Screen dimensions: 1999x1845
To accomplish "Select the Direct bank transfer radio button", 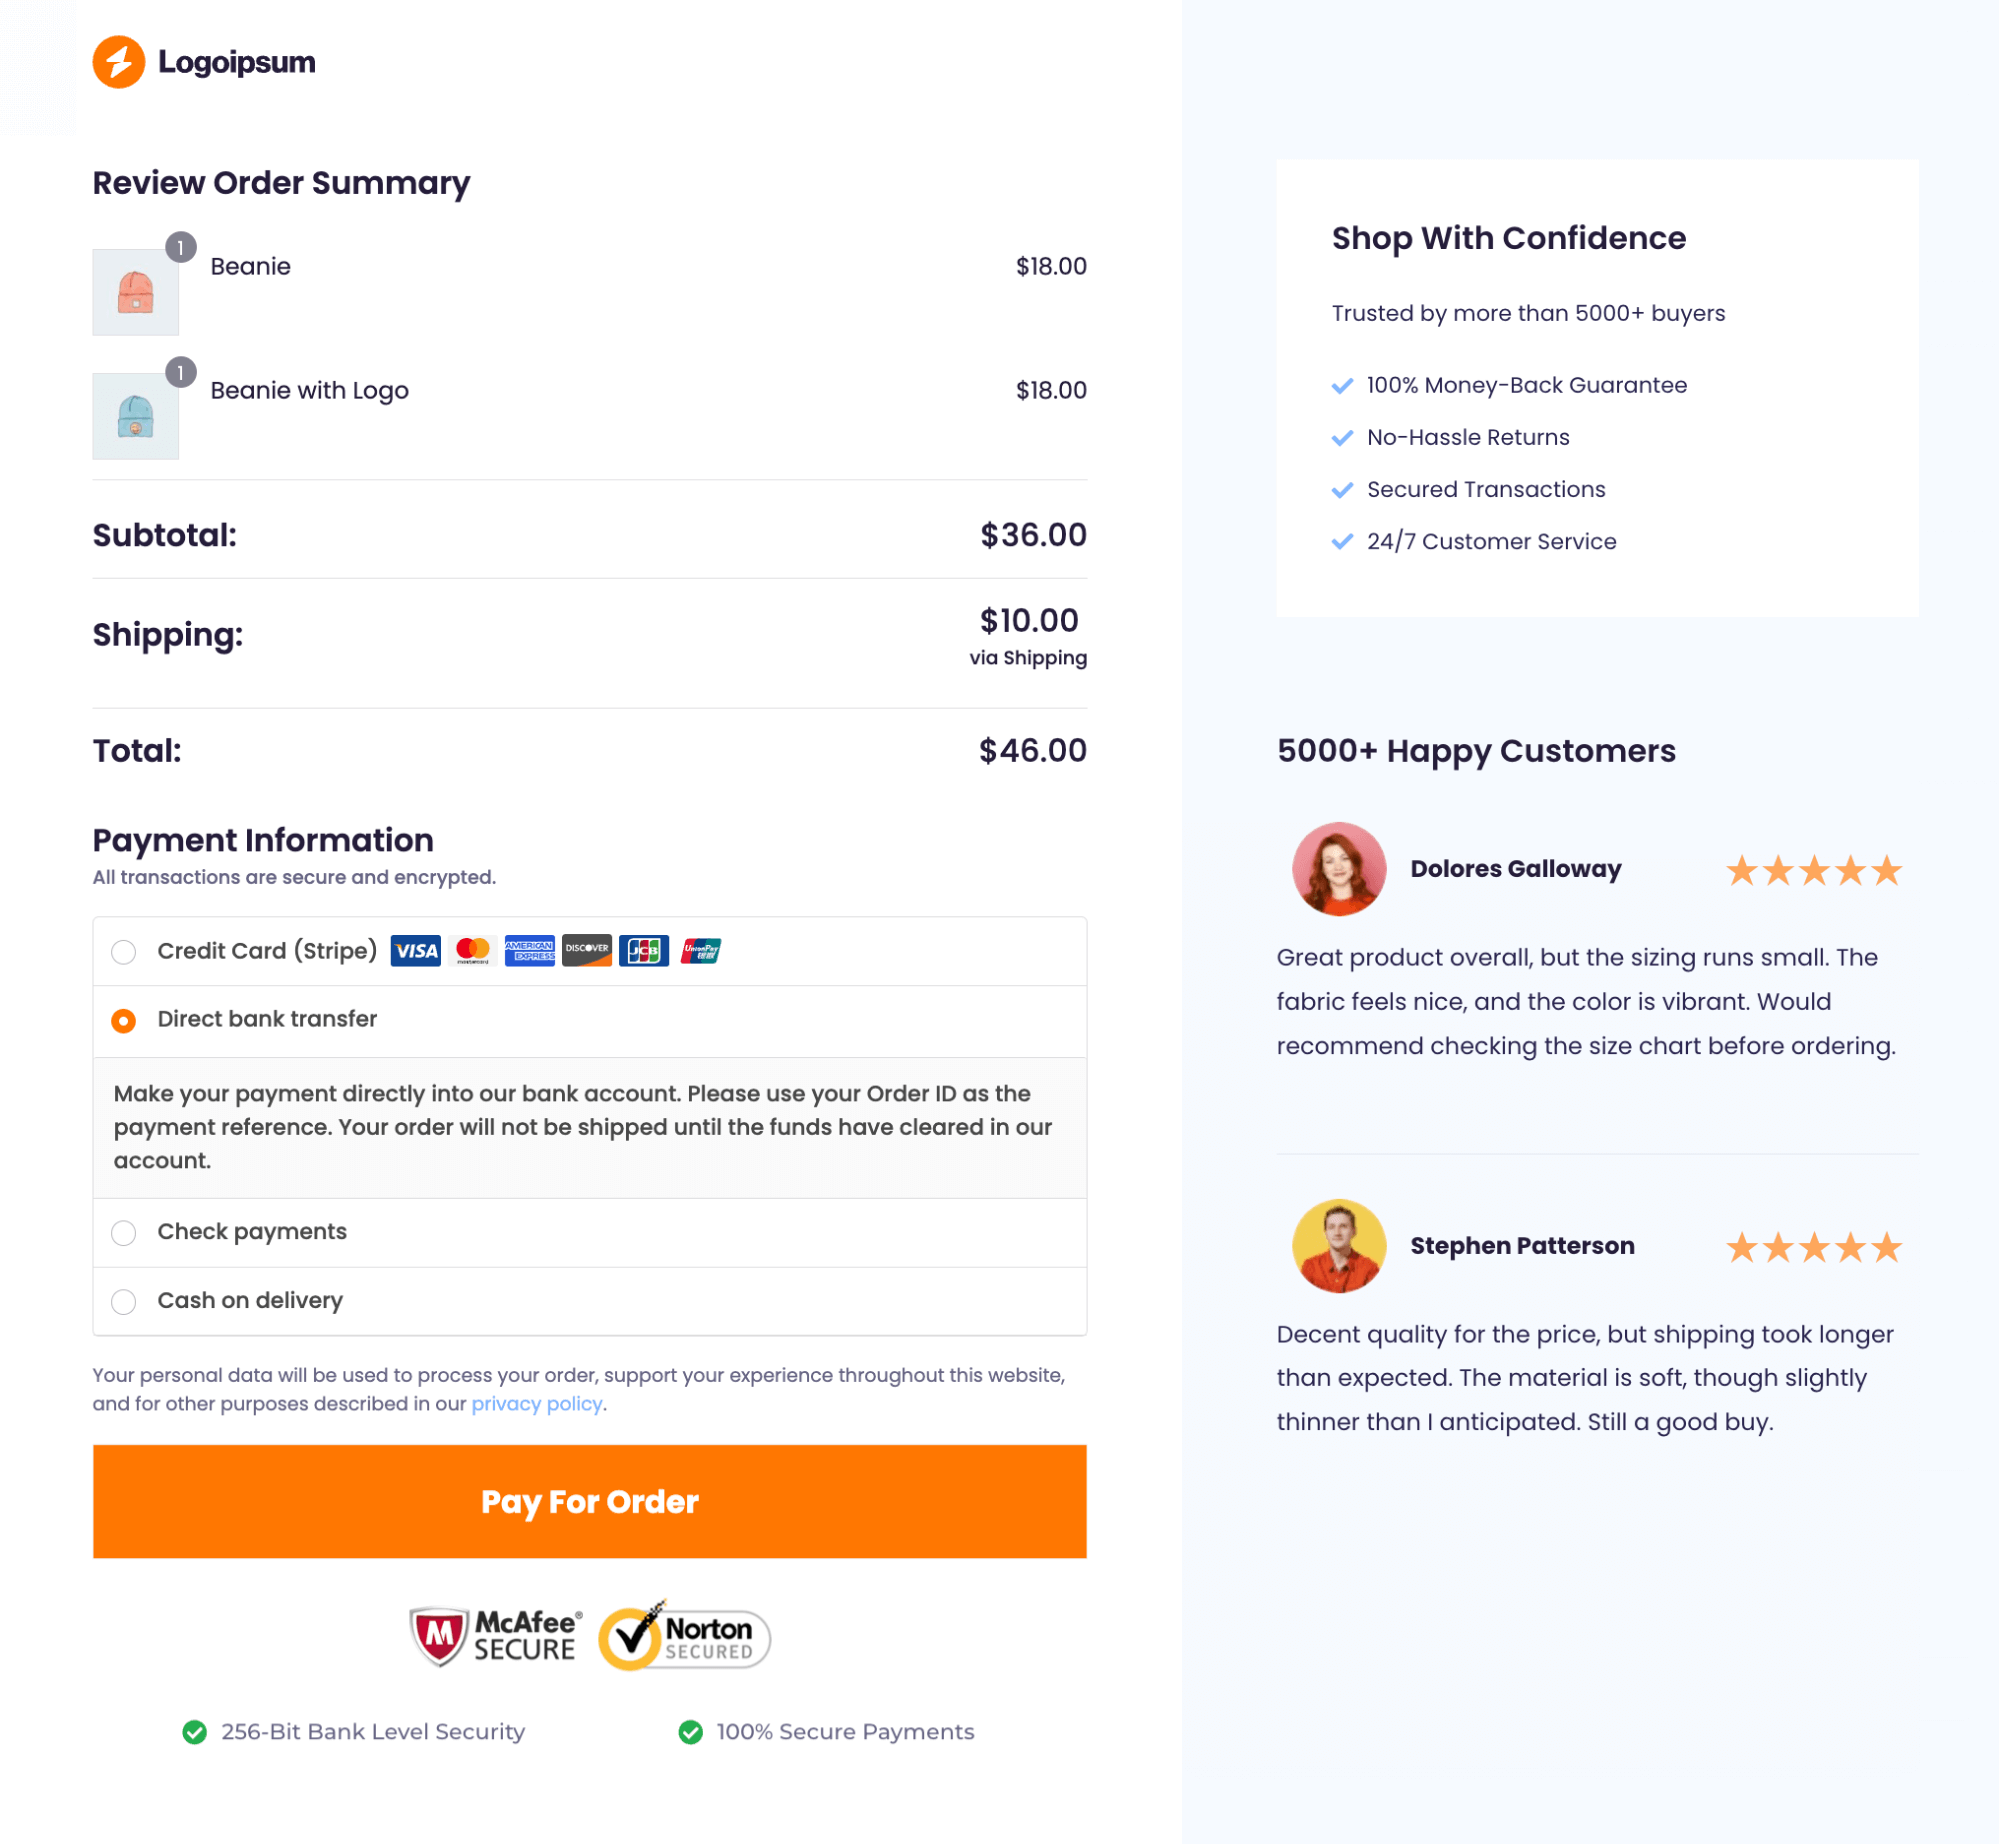I will (122, 1018).
